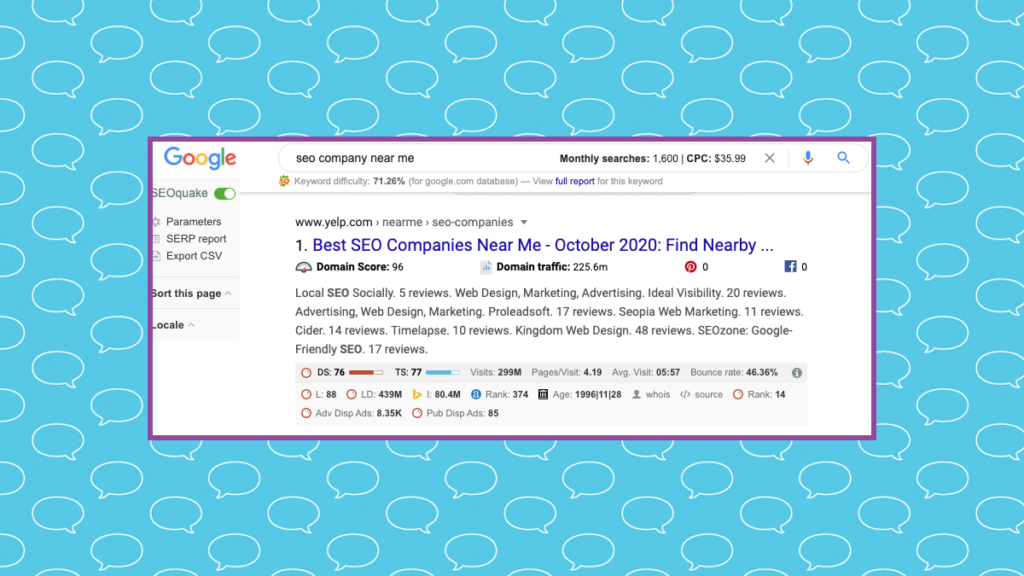Open the SERP report menu item
This screenshot has height=576, width=1024.
[196, 239]
